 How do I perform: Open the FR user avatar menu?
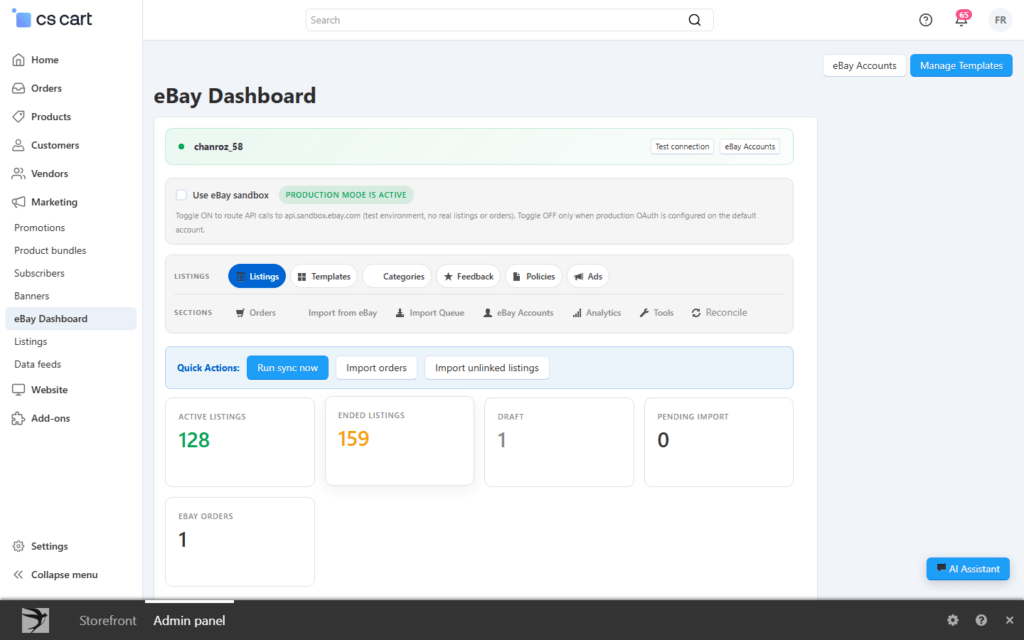pos(1000,20)
